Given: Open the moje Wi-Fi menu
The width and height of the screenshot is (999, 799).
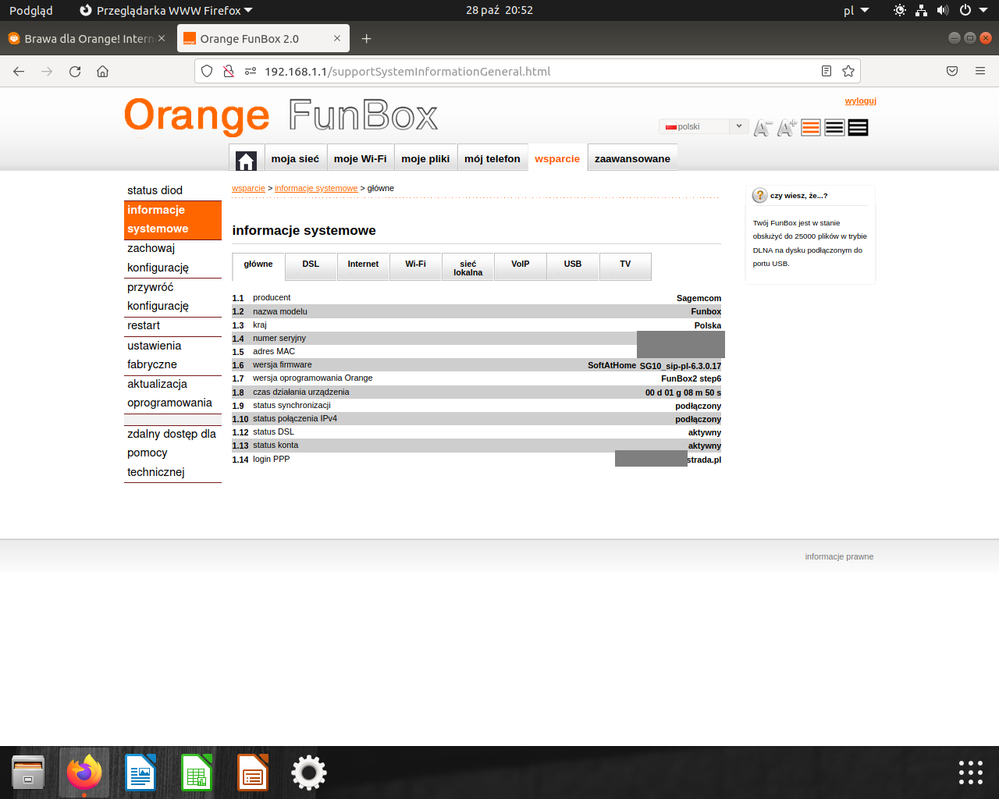Looking at the screenshot, I should pyautogui.click(x=360, y=159).
